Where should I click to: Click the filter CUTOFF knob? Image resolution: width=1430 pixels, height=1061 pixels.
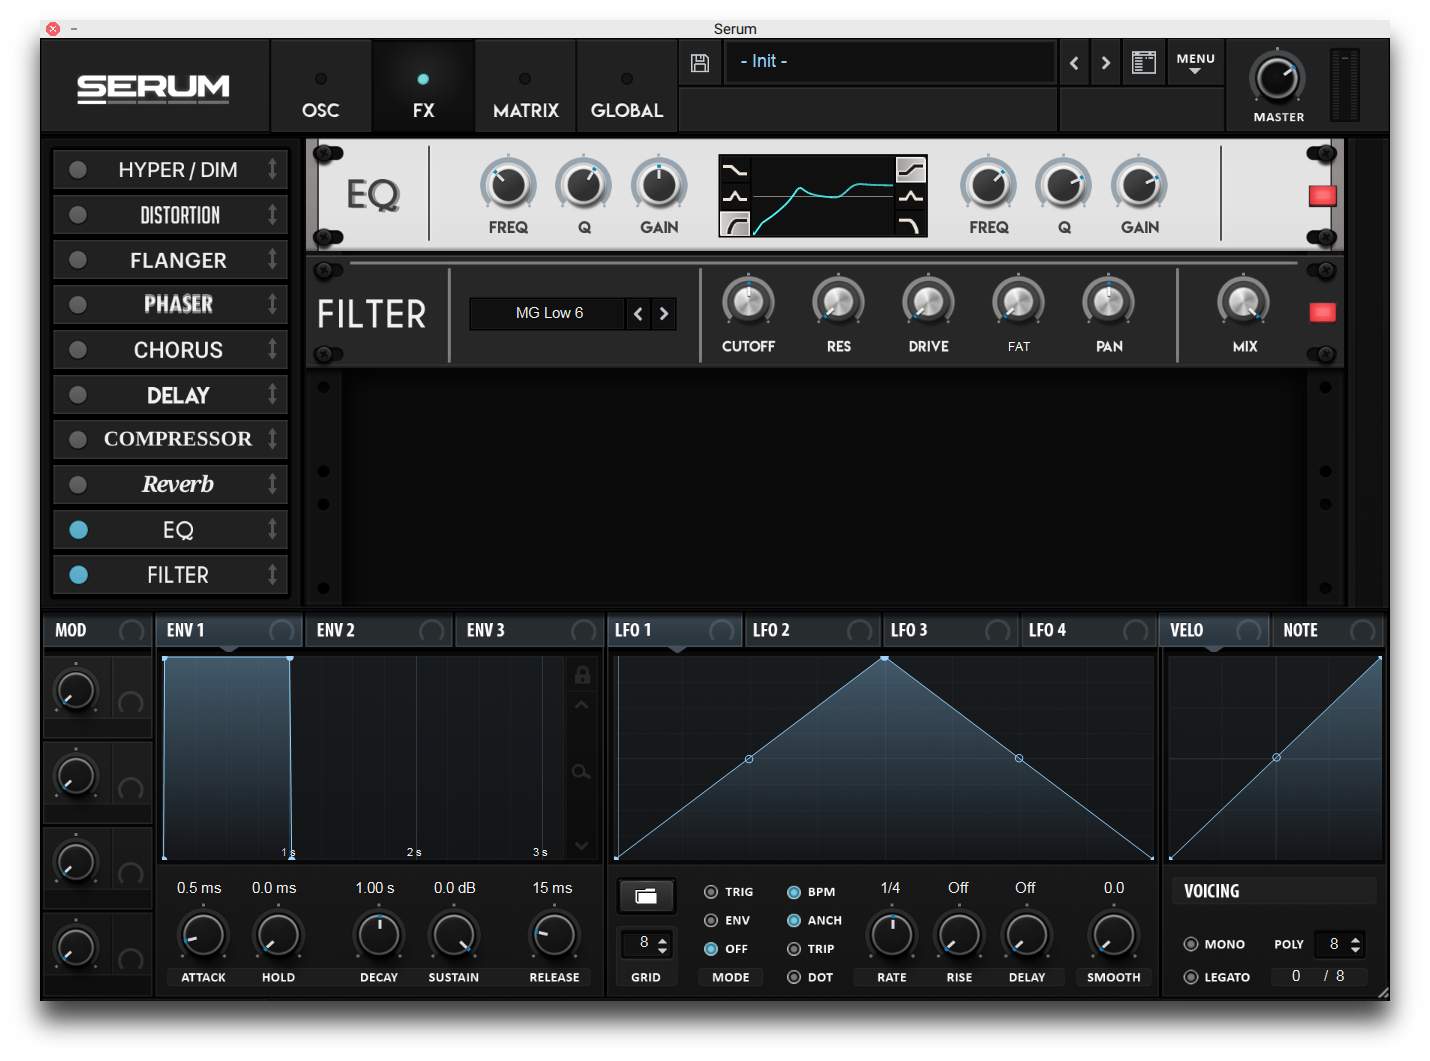click(748, 302)
